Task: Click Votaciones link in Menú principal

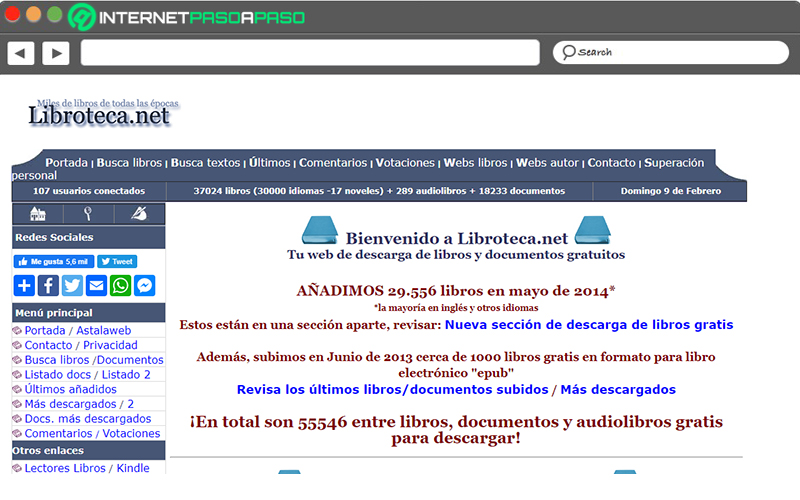Action: 131,434
